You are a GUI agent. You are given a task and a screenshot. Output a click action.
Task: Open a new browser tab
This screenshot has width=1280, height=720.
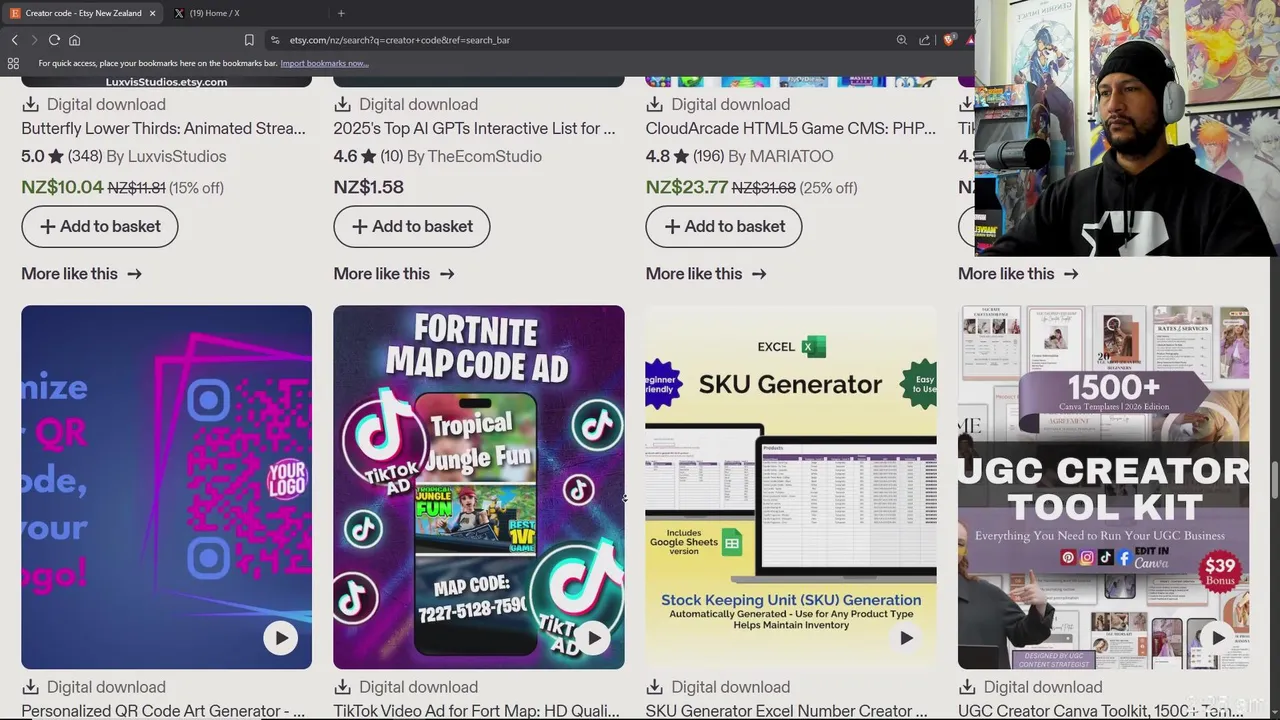click(341, 13)
